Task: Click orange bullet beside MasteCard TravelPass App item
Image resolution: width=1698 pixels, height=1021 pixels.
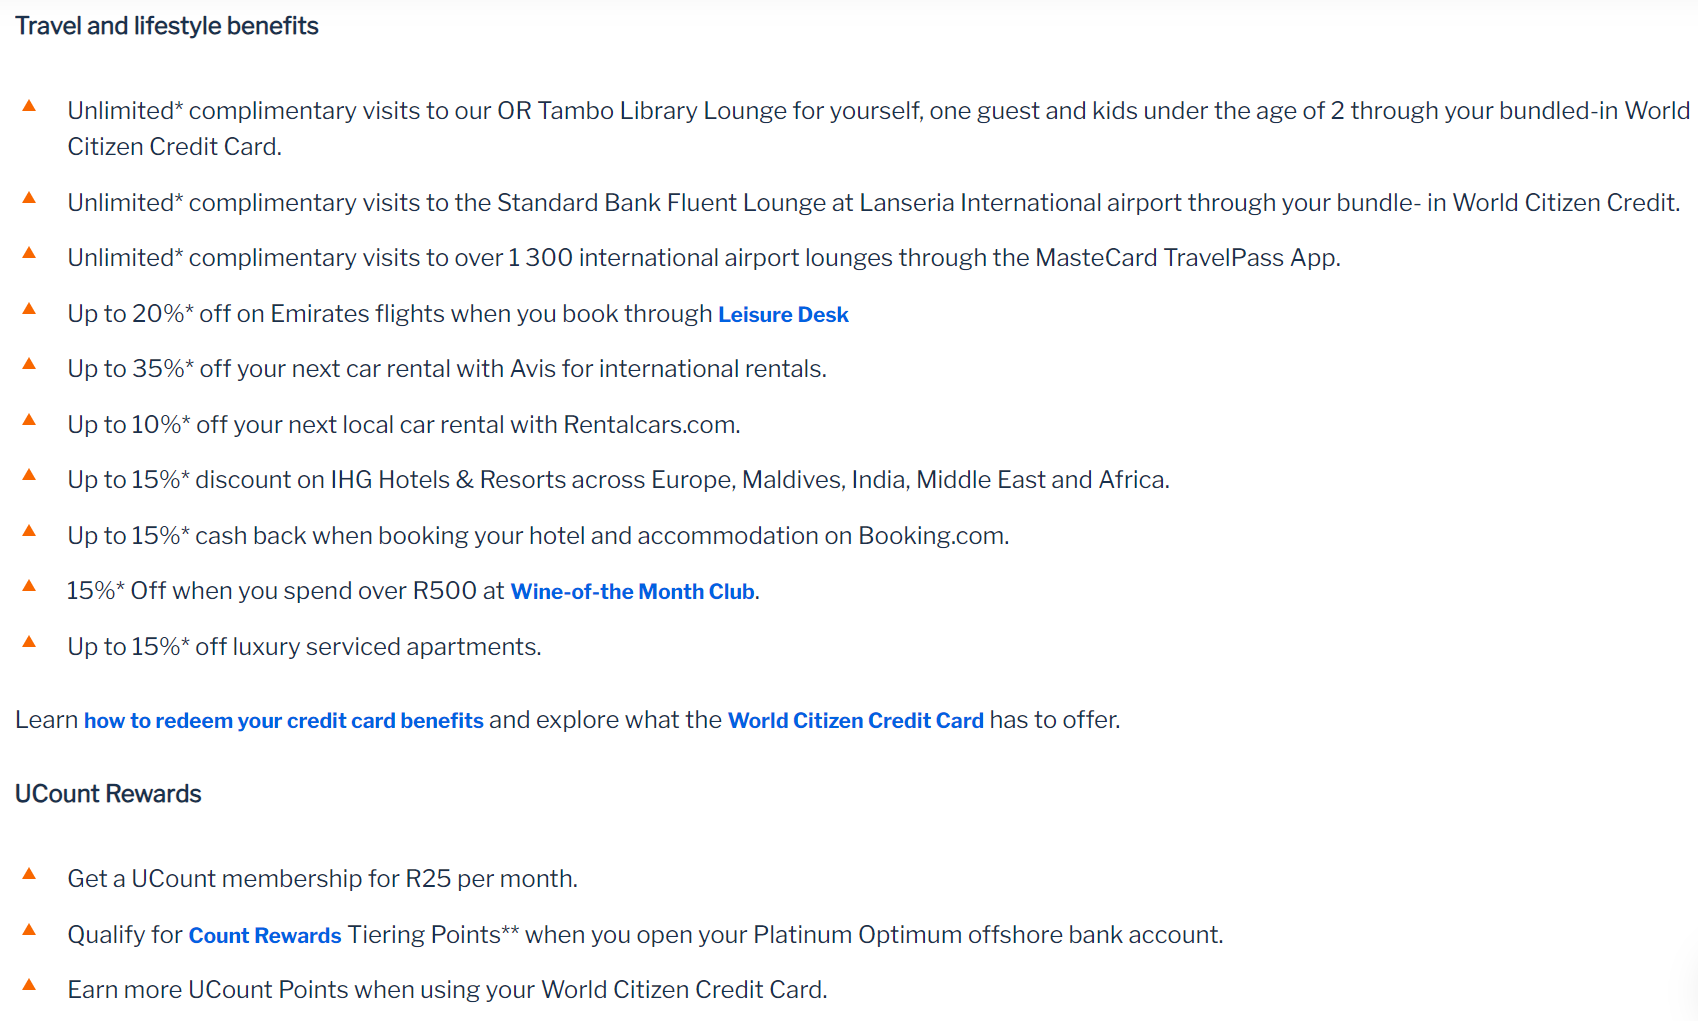Action: (x=29, y=253)
